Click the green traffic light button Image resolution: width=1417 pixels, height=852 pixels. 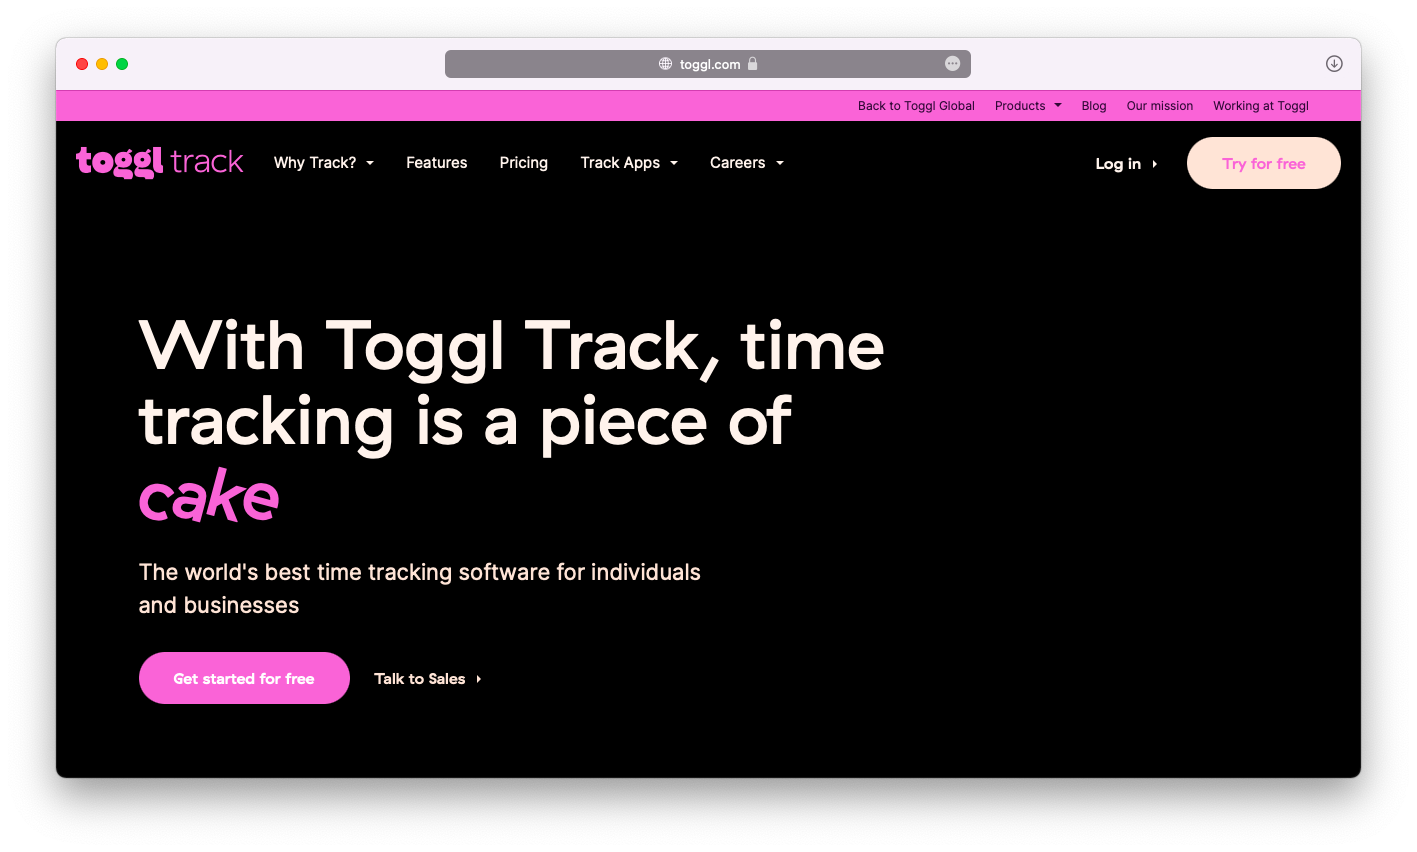click(121, 63)
